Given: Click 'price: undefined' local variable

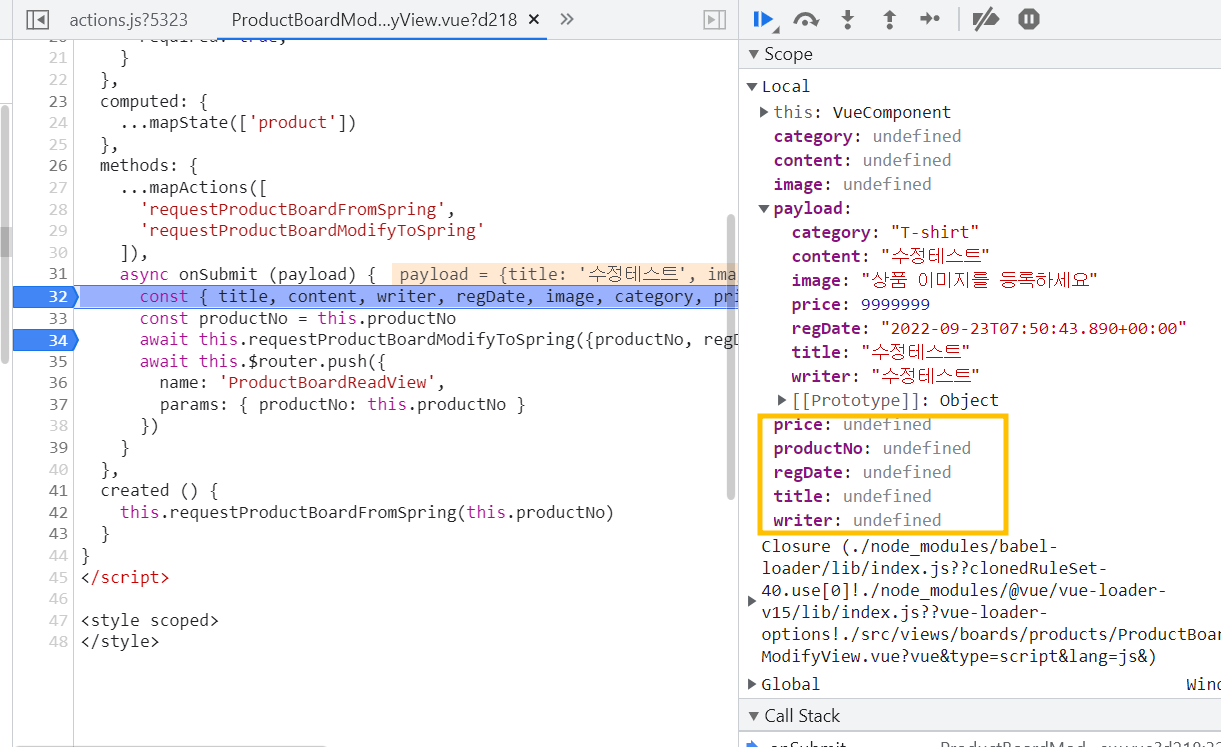Looking at the screenshot, I should [x=852, y=424].
